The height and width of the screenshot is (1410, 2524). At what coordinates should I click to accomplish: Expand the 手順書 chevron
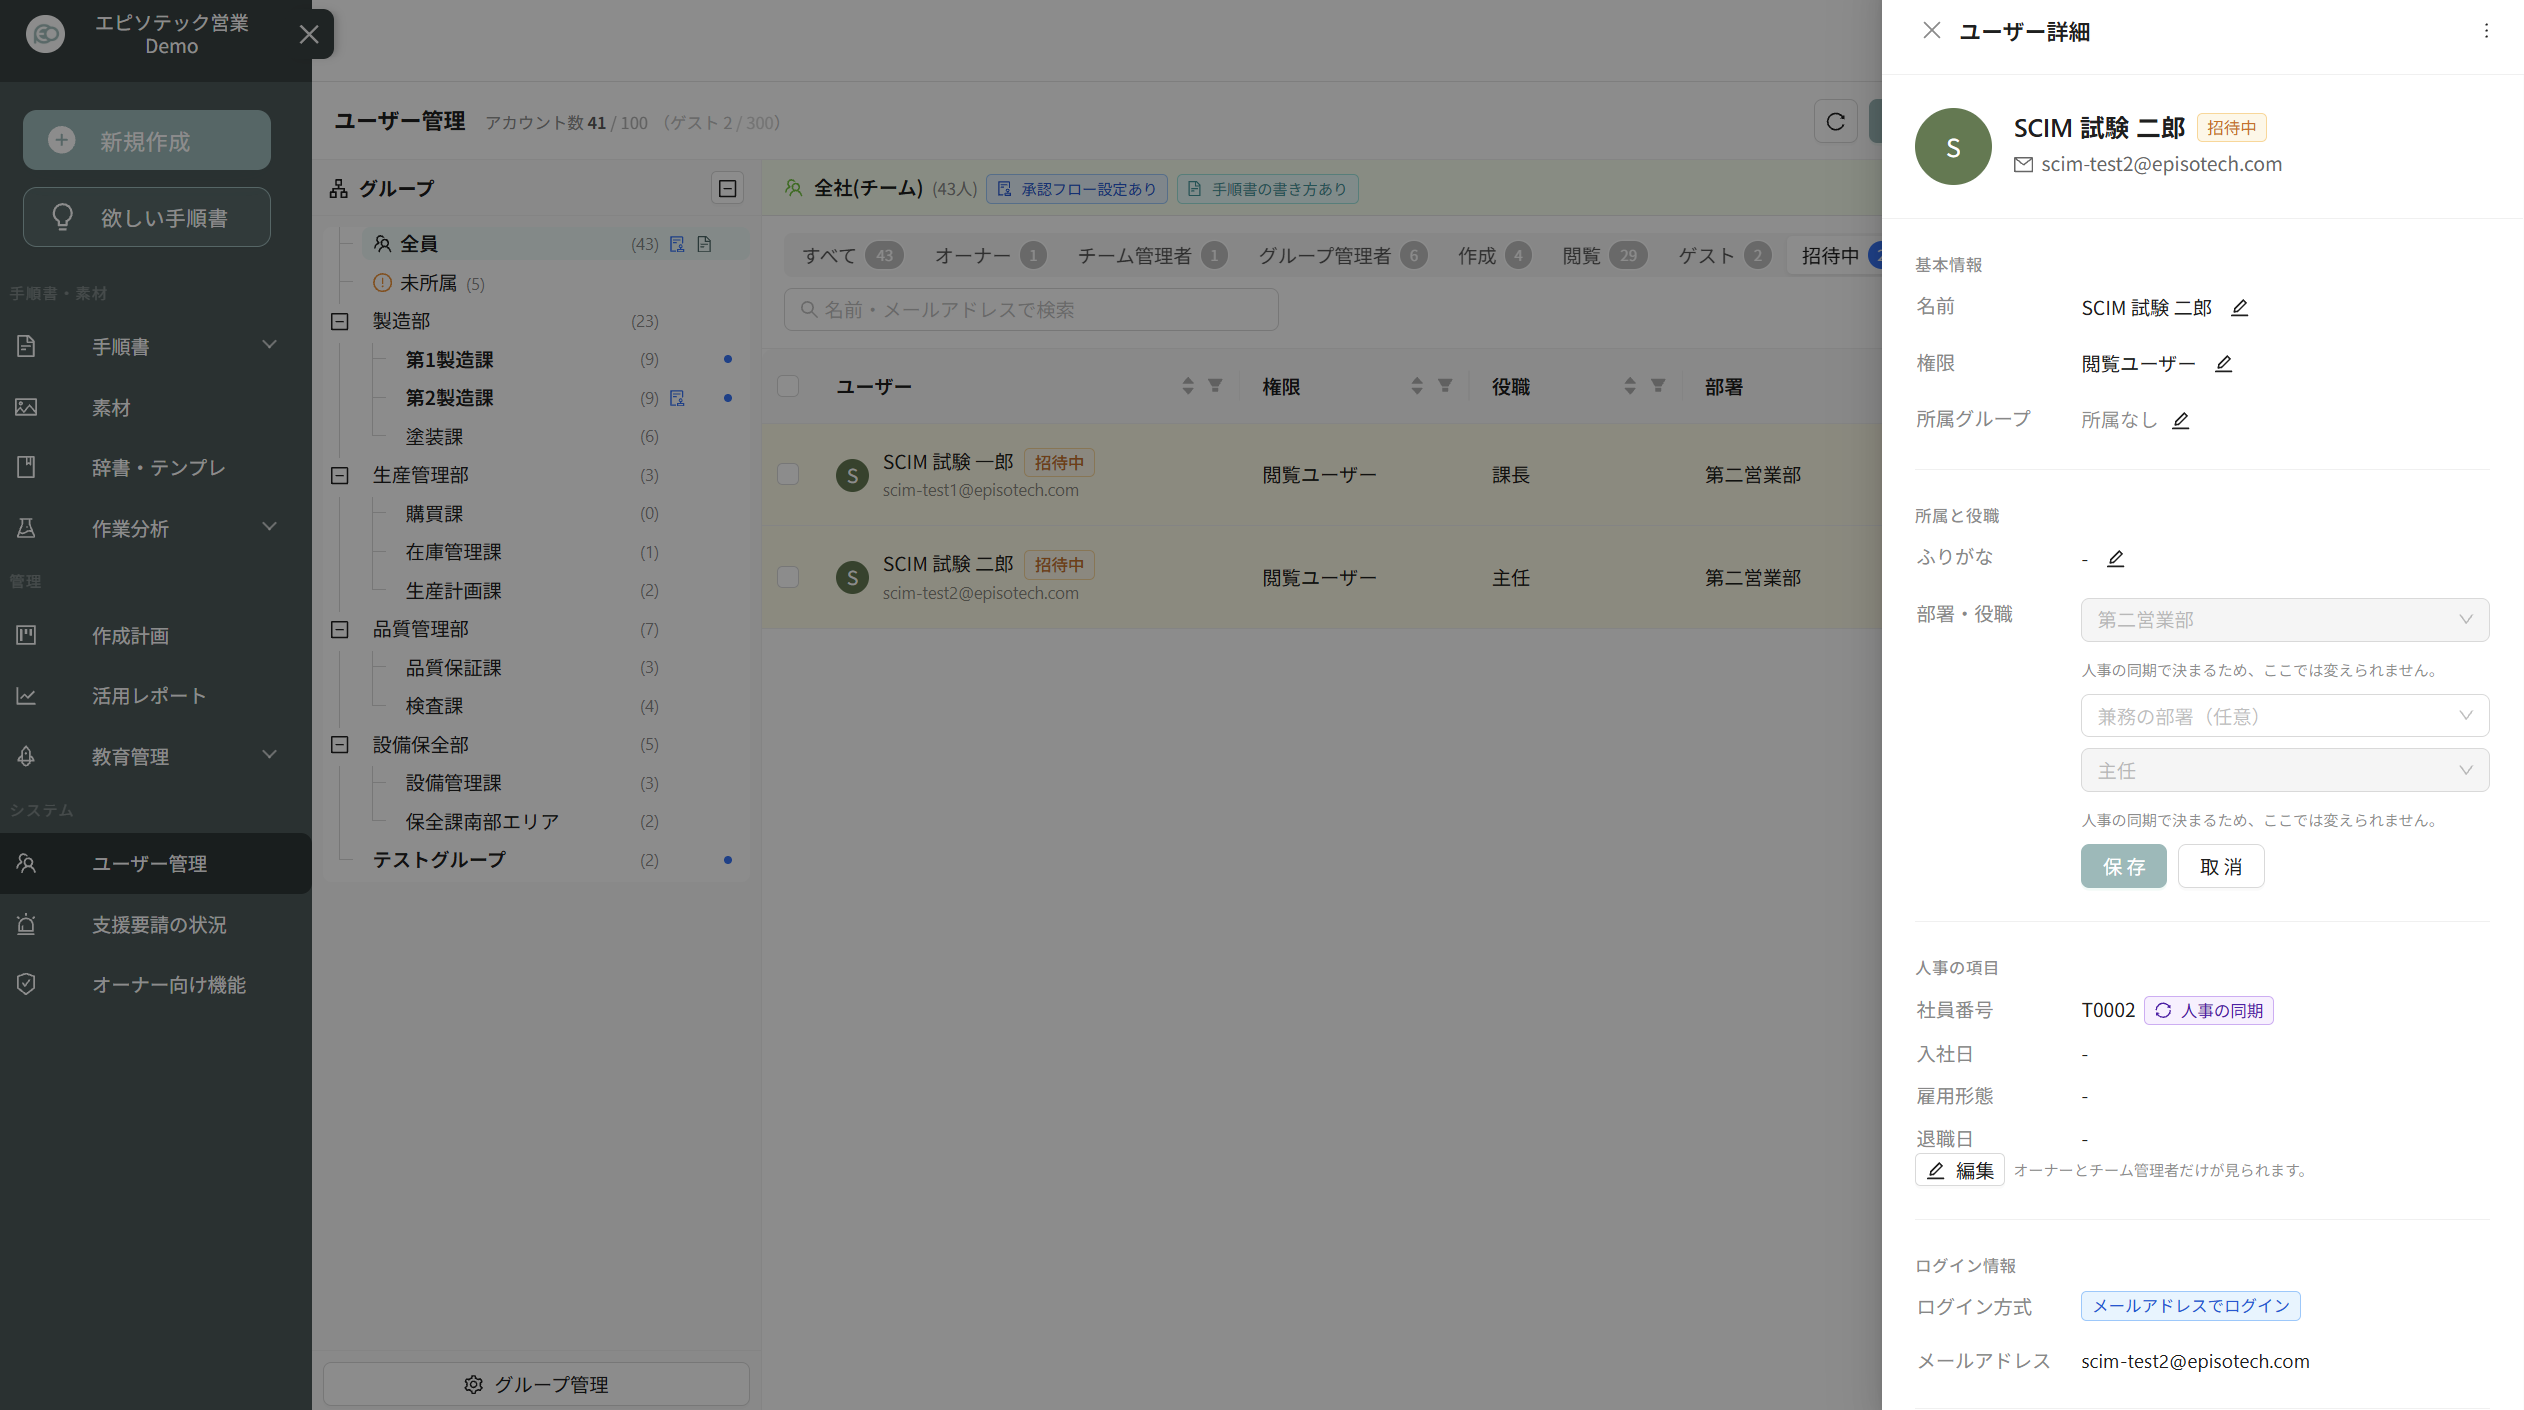coord(269,345)
